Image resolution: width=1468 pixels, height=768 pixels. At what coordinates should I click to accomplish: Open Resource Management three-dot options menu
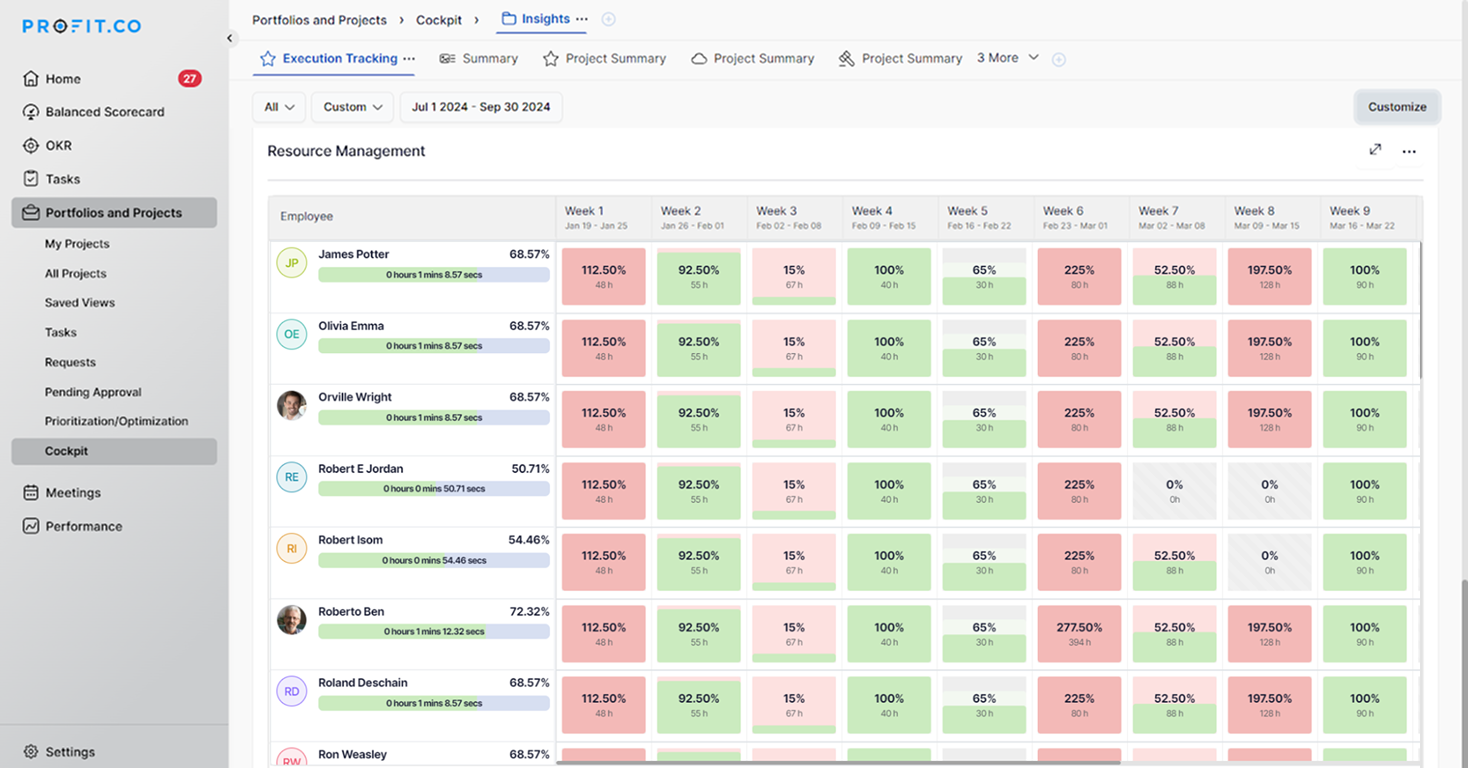click(1409, 152)
